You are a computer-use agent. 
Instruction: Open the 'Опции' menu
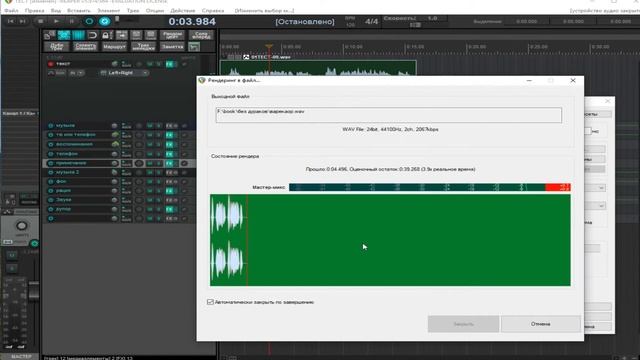tap(155, 10)
